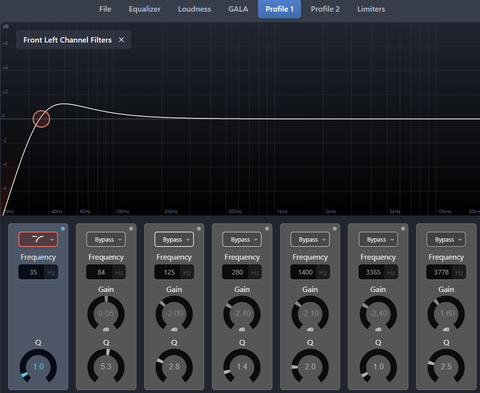Toggle the indicator dot on the 125 Hz band
The width and height of the screenshot is (480, 393).
pyautogui.click(x=199, y=229)
